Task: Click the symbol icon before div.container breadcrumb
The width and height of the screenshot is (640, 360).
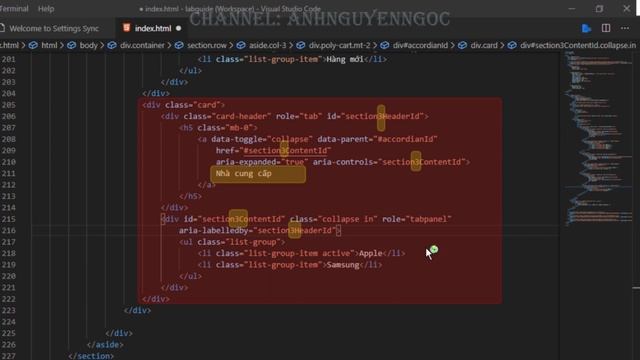Action: (x=112, y=45)
